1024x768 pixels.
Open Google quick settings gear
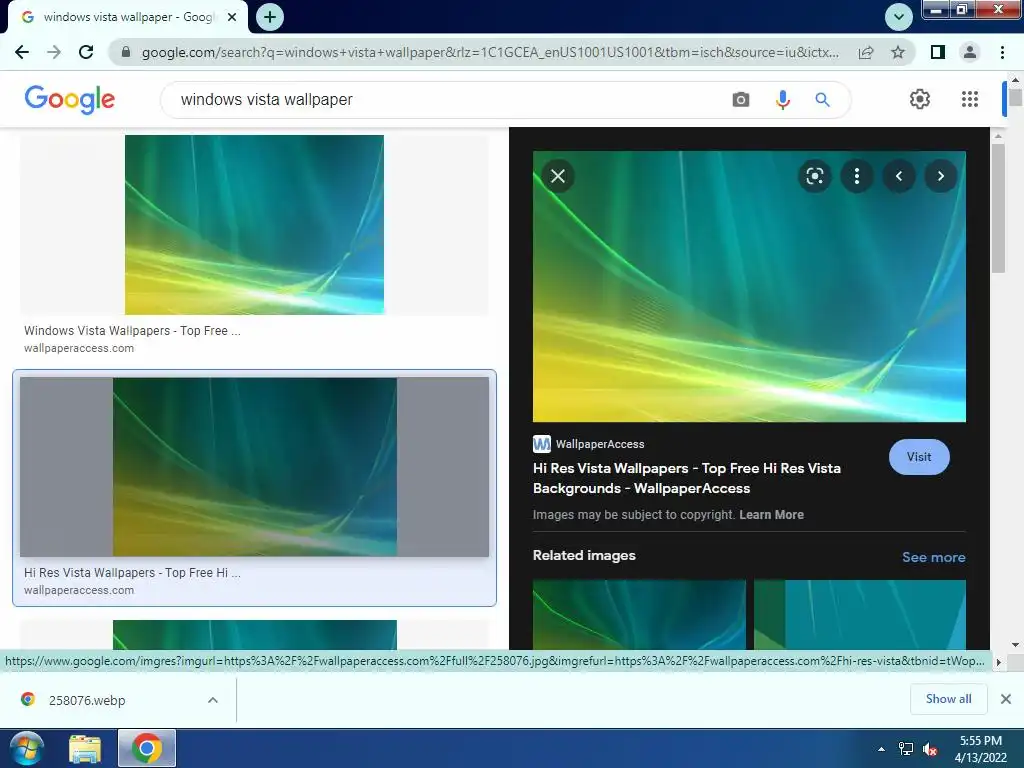coord(920,99)
